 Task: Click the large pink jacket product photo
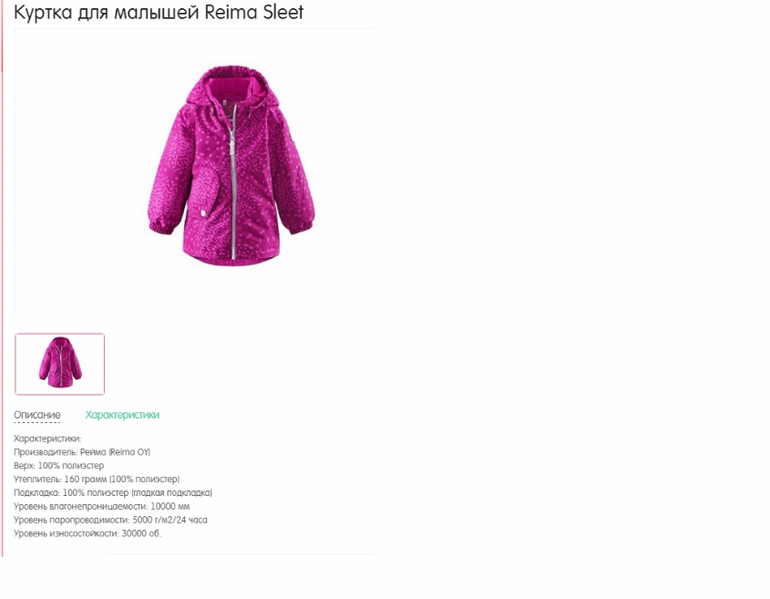[x=231, y=165]
